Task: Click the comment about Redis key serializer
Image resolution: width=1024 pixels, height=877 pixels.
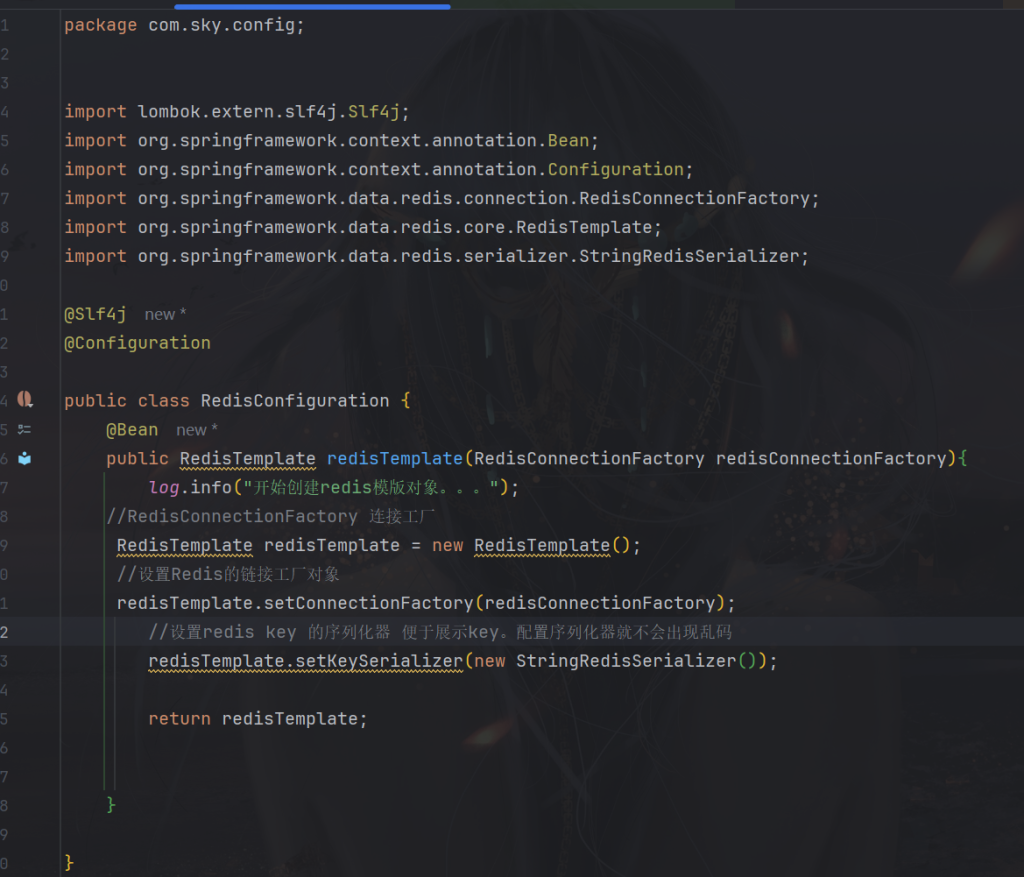Action: pyautogui.click(x=440, y=632)
